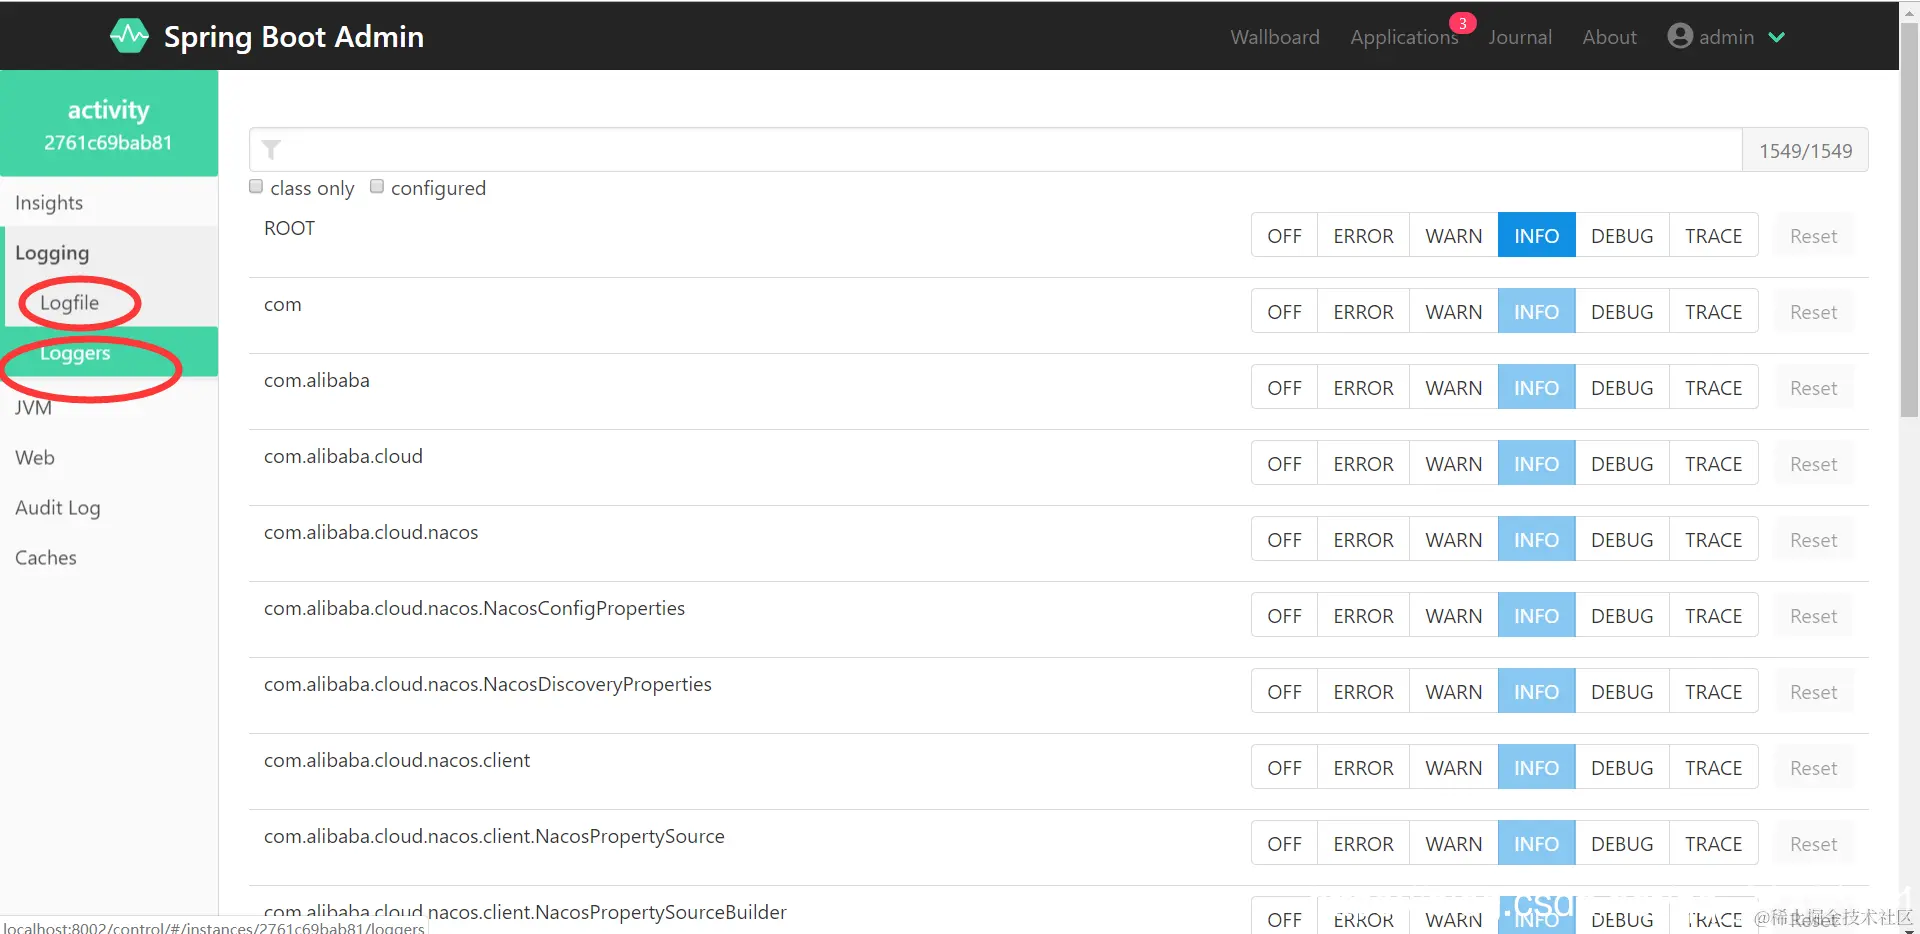Click the com.alibaba.cloud.nacos logger name
This screenshot has width=1920, height=934.
(x=371, y=532)
